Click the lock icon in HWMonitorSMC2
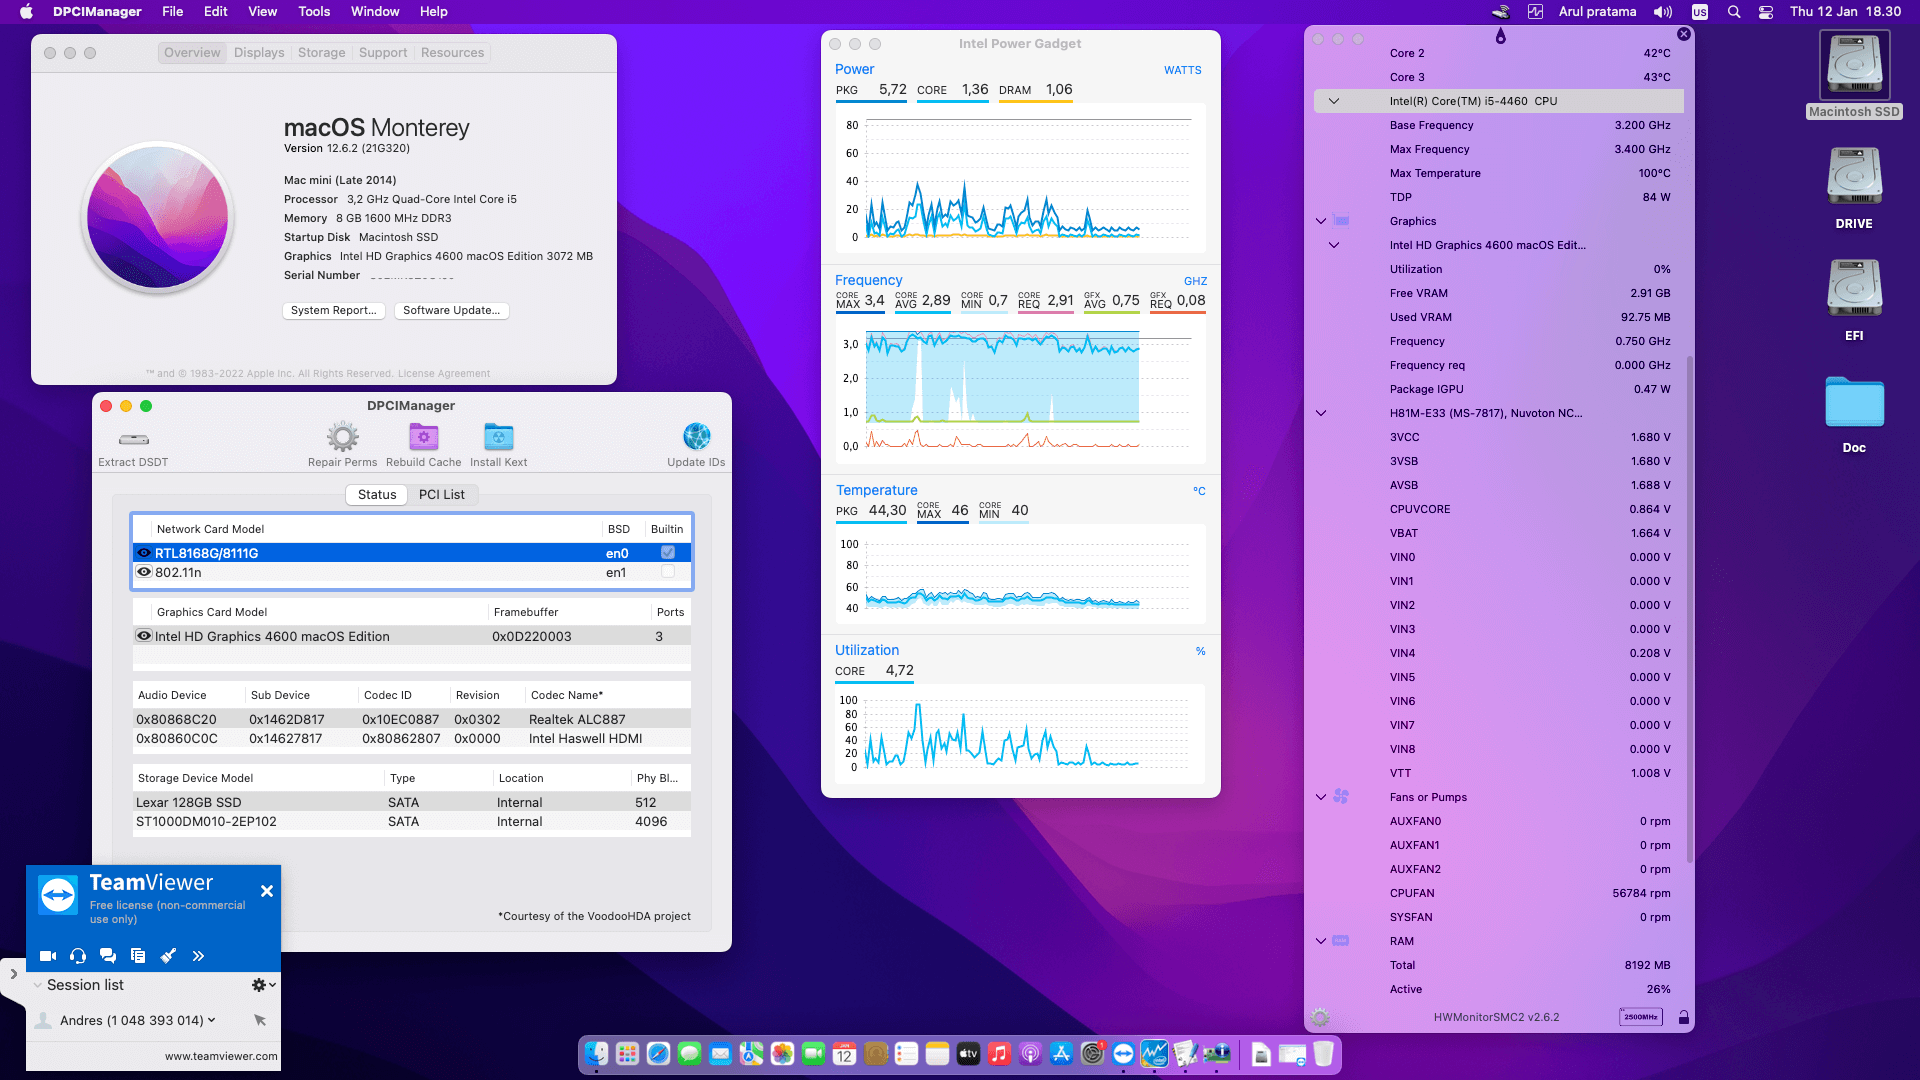This screenshot has height=1080, width=1920. tap(1685, 1017)
